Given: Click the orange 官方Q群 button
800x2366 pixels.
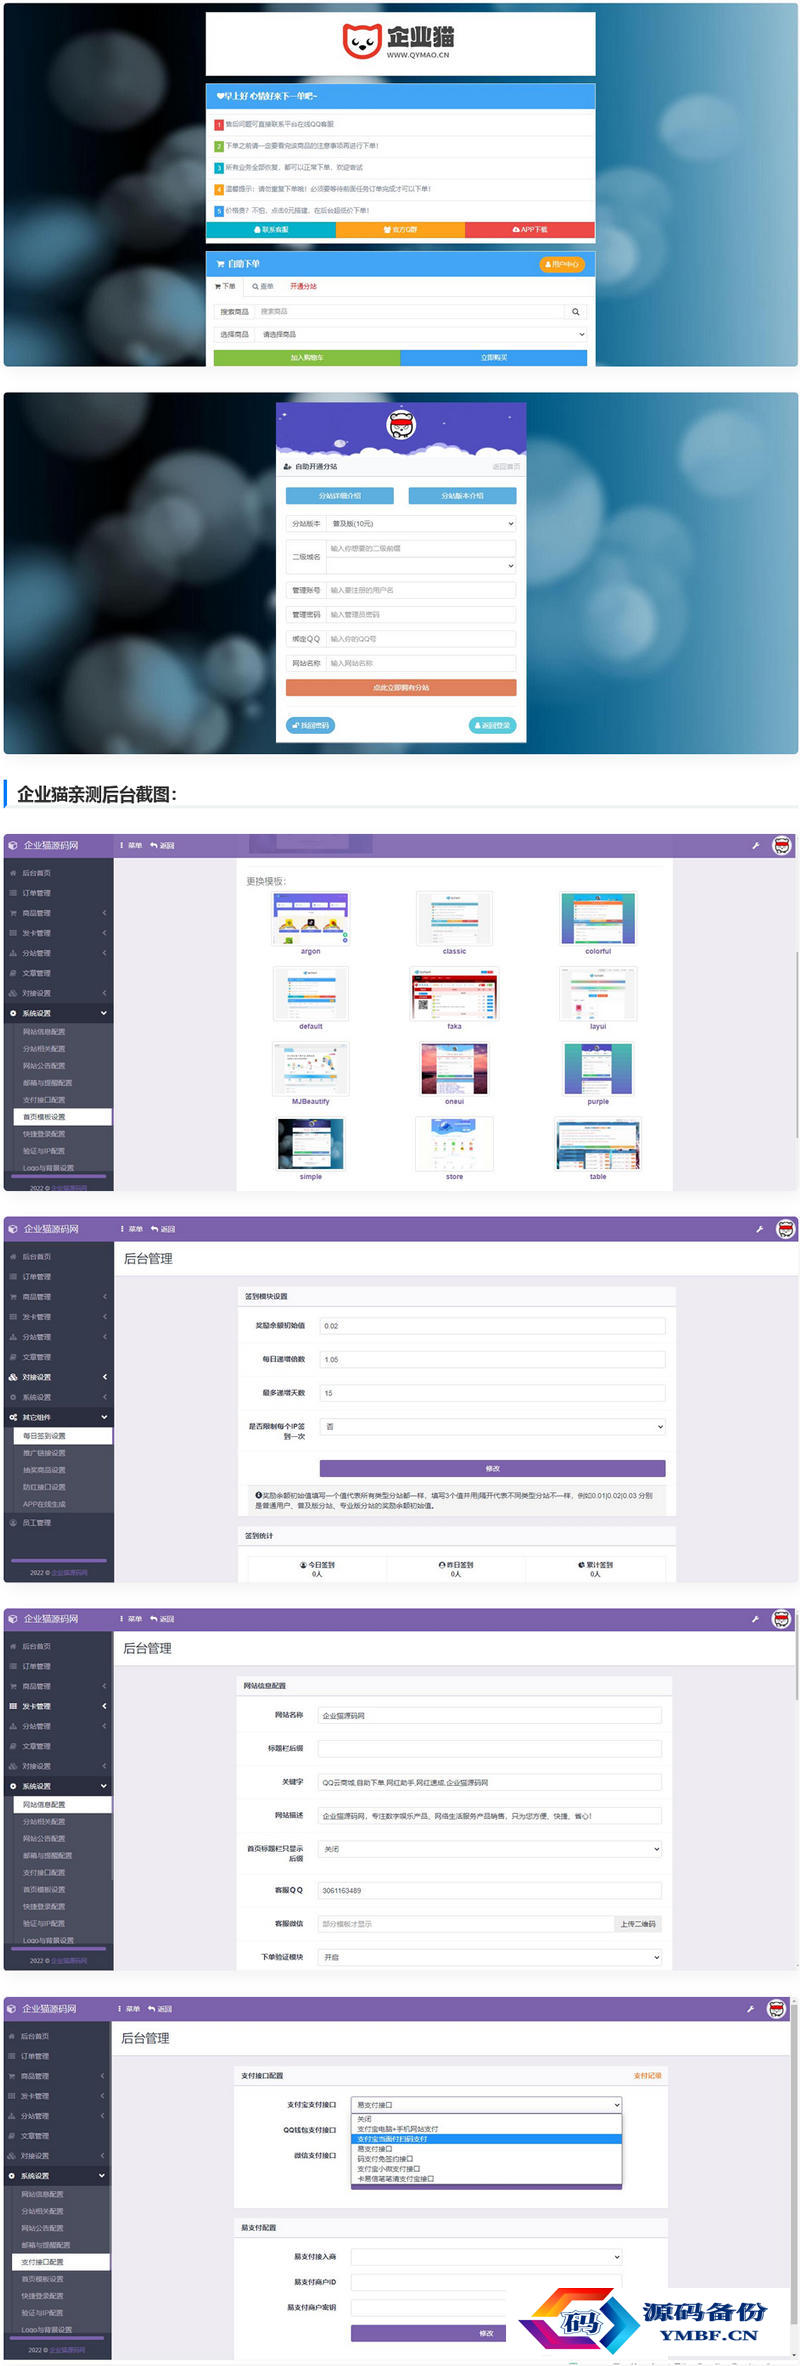Looking at the screenshot, I should [400, 229].
